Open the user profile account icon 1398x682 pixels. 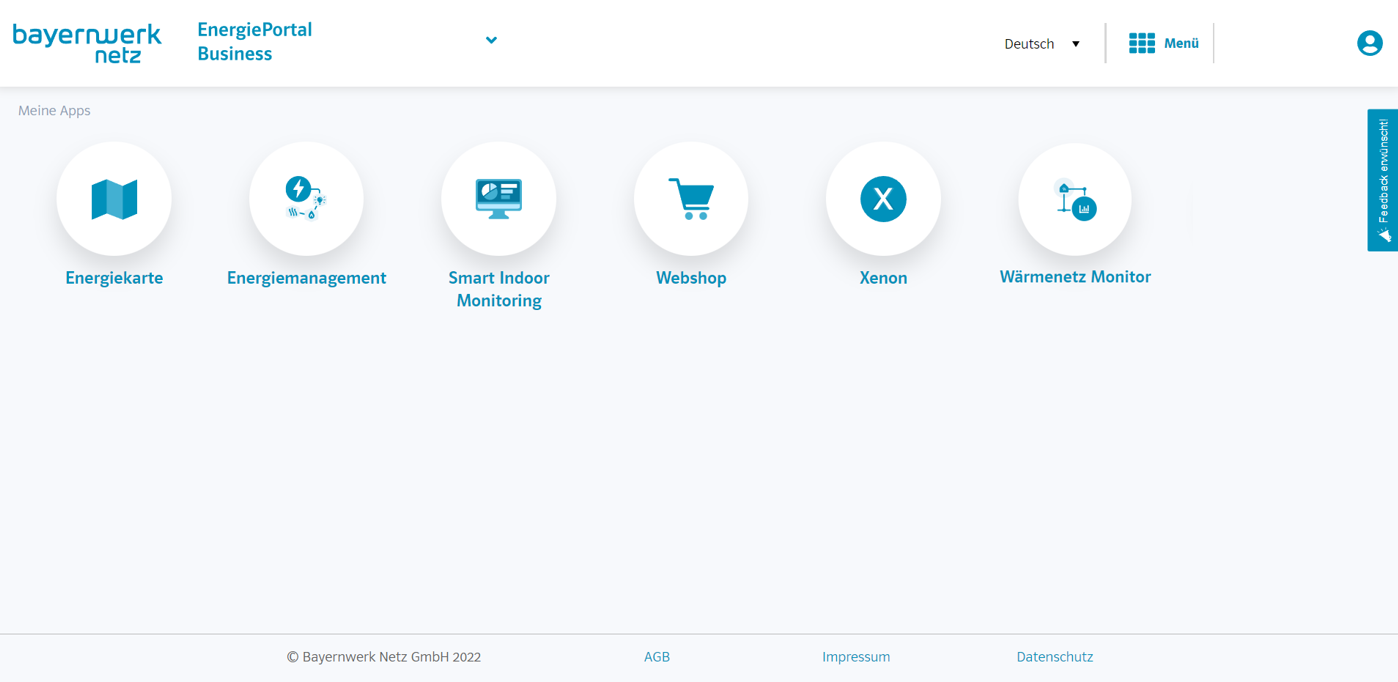(x=1369, y=43)
